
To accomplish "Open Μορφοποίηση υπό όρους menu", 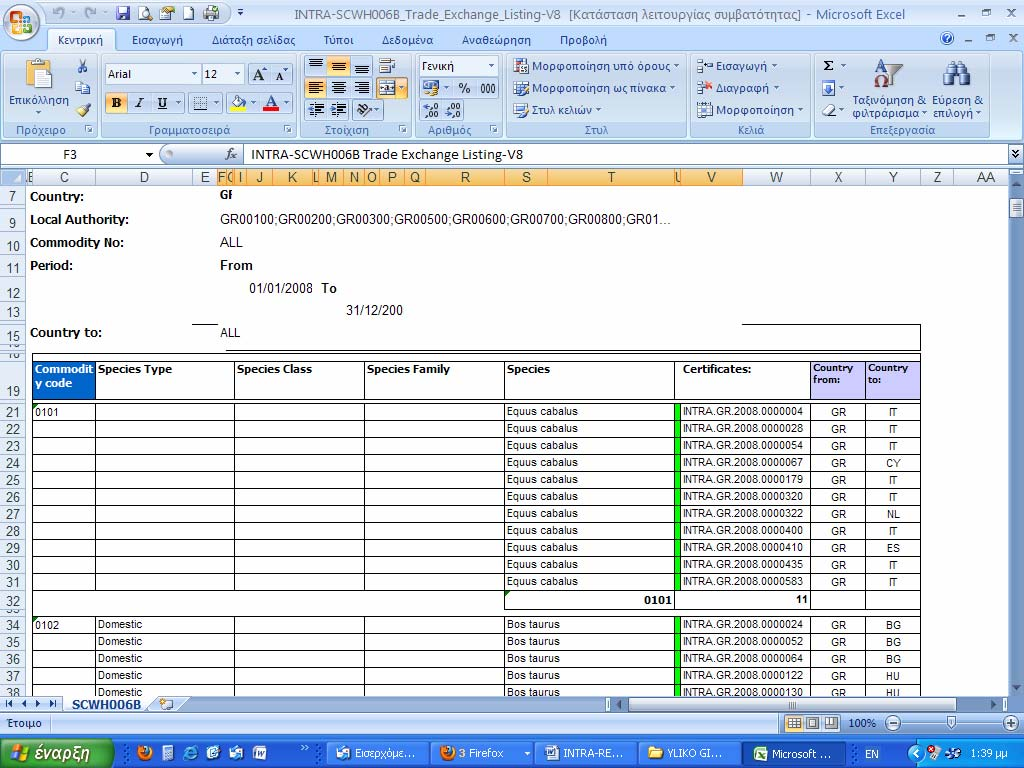I will click(596, 66).
